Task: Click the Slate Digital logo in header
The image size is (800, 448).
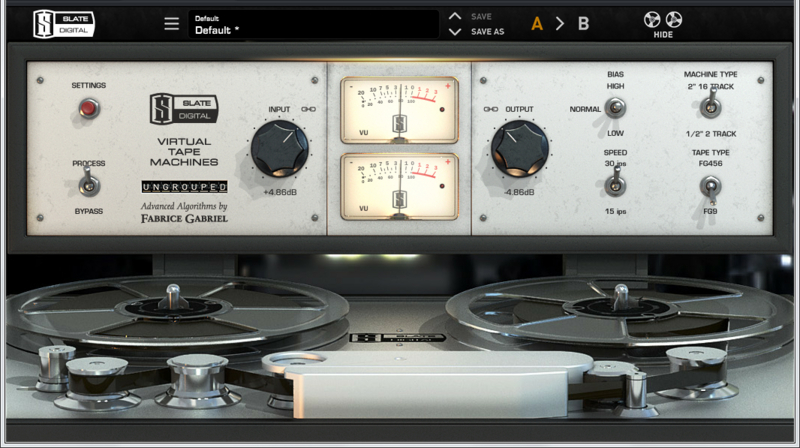Action: (64, 24)
